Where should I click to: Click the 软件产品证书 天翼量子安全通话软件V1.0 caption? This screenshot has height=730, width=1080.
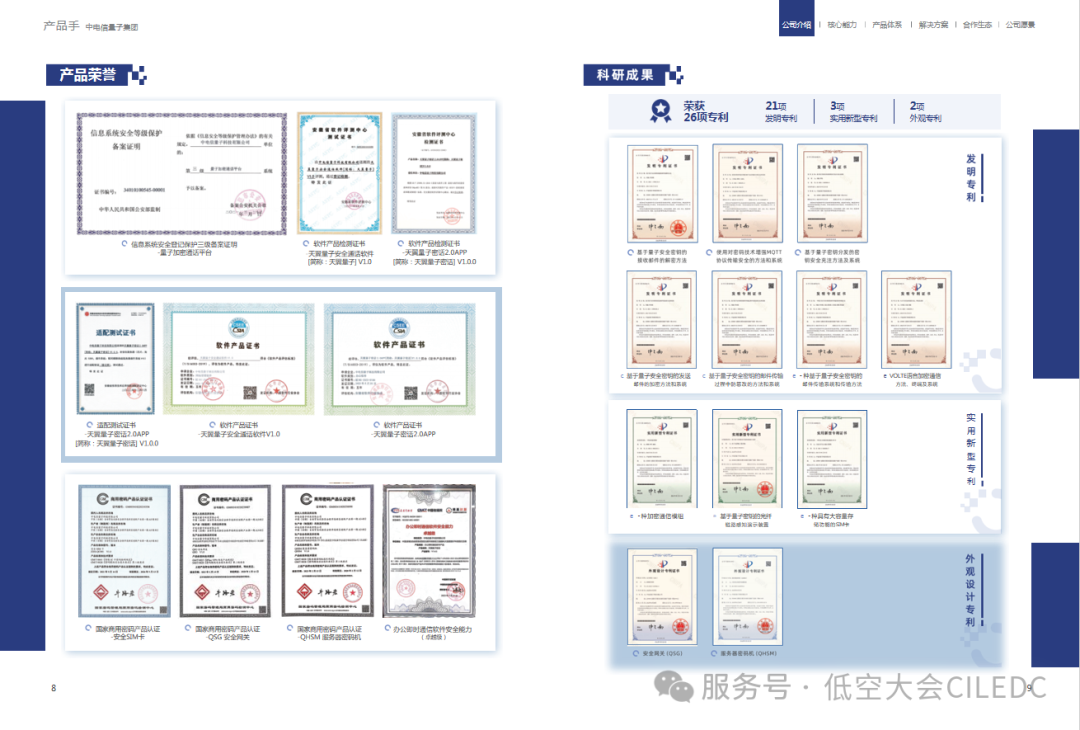coord(239,430)
